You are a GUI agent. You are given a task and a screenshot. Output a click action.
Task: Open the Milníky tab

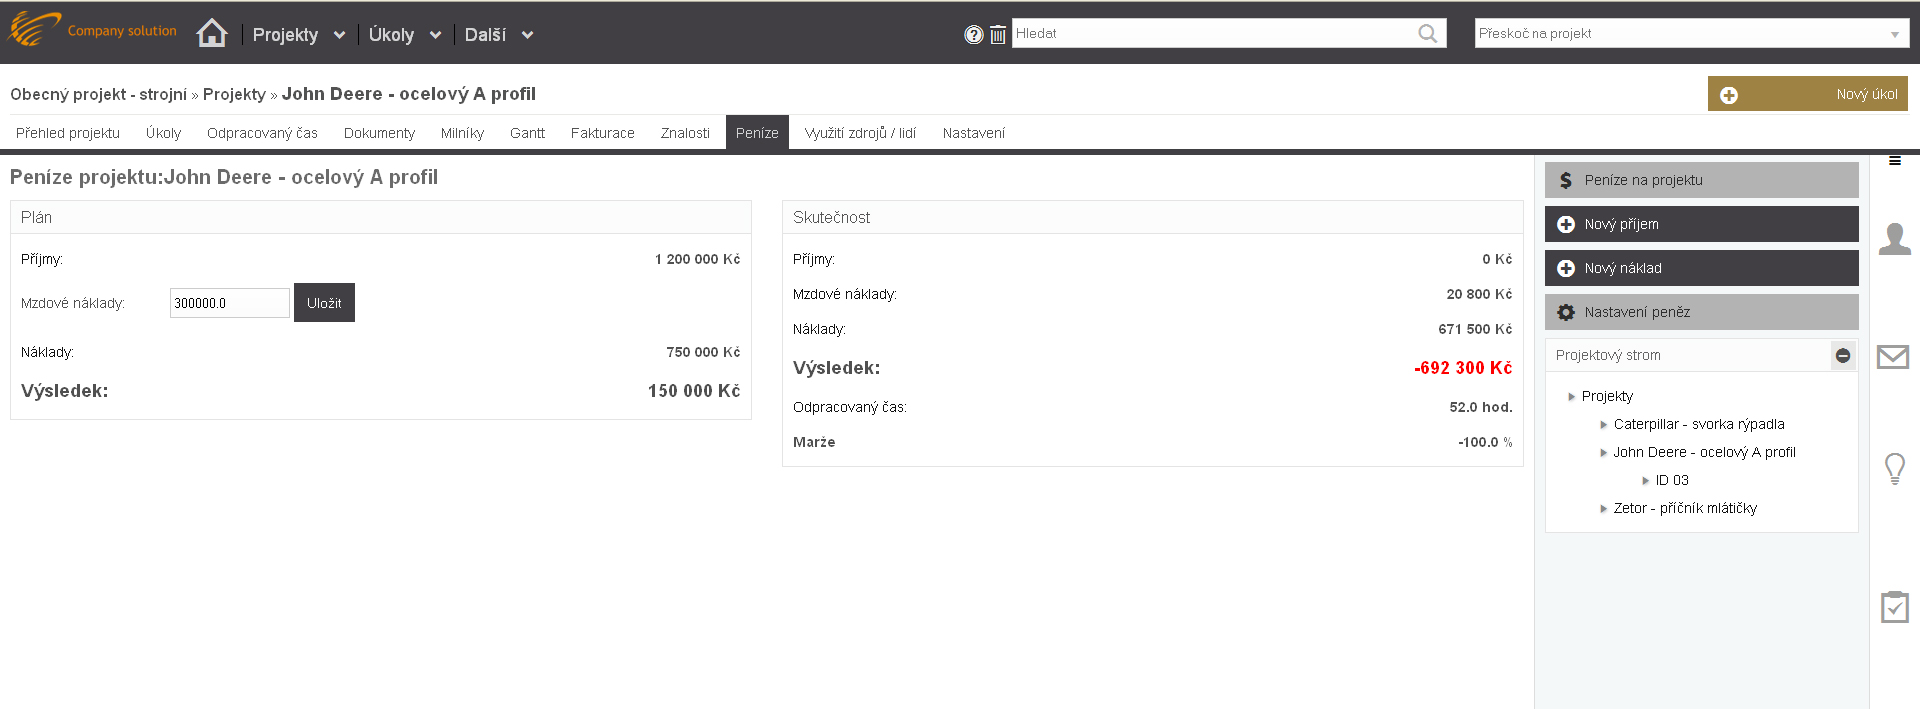462,133
